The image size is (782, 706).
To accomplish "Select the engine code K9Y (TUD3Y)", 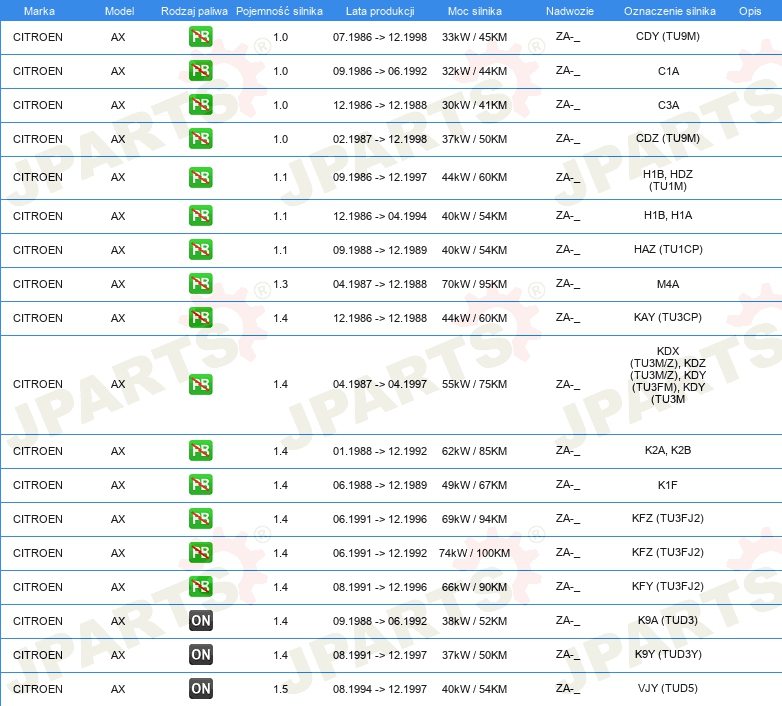I will 668,654.
